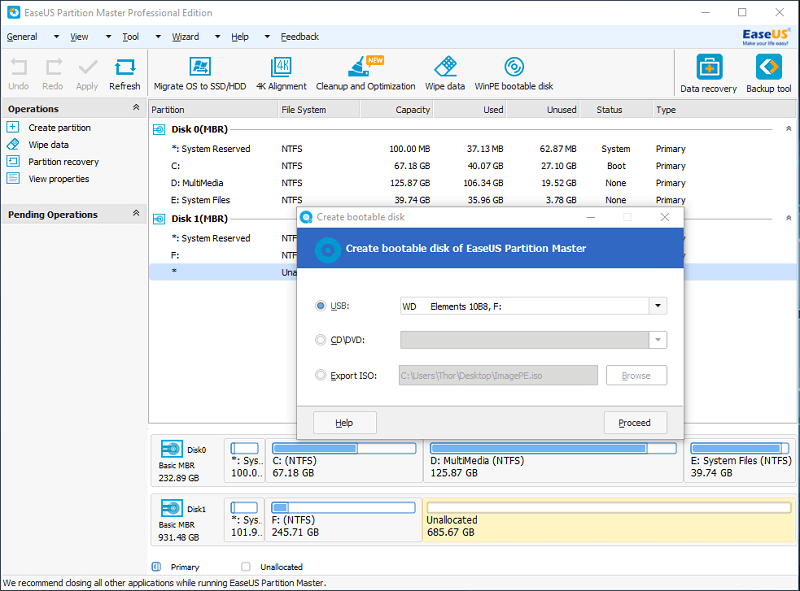
Task: Select the D: MultiMedia partition row
Action: click(473, 183)
